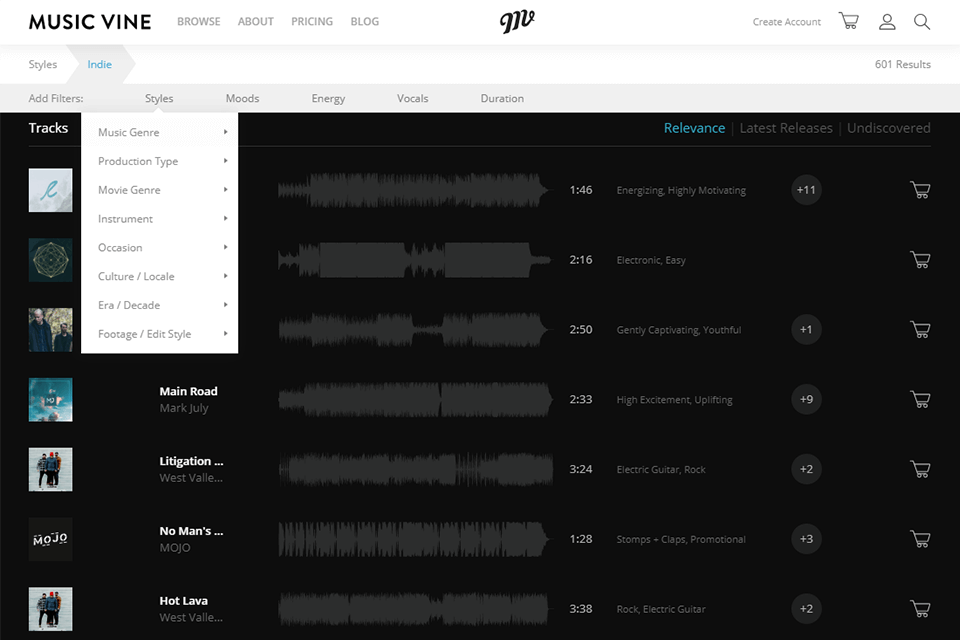Sort tracks by Latest Releases

(786, 128)
